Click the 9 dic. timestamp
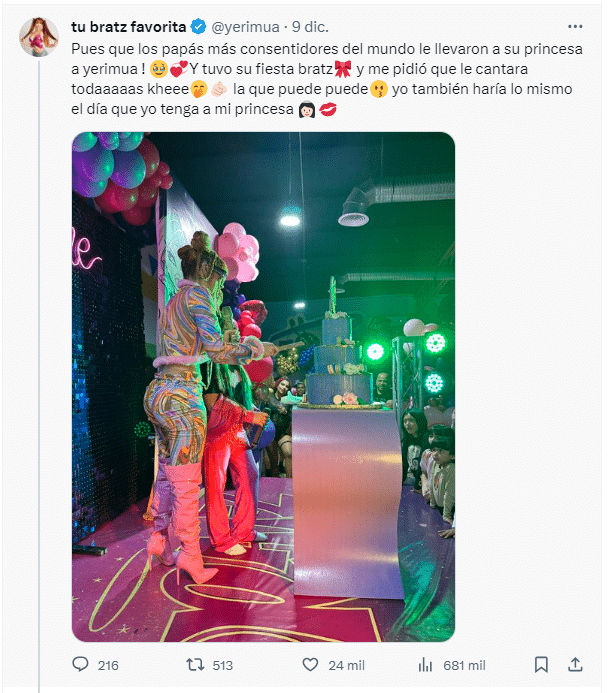The height and width of the screenshot is (693, 611). click(x=310, y=27)
